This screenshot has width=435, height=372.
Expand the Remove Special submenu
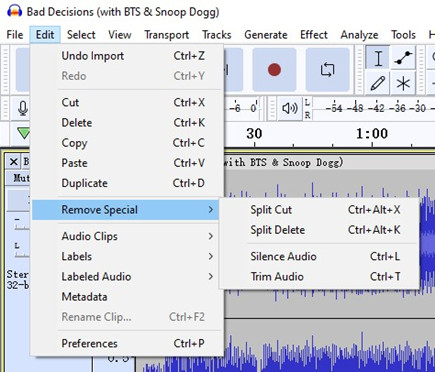point(125,210)
